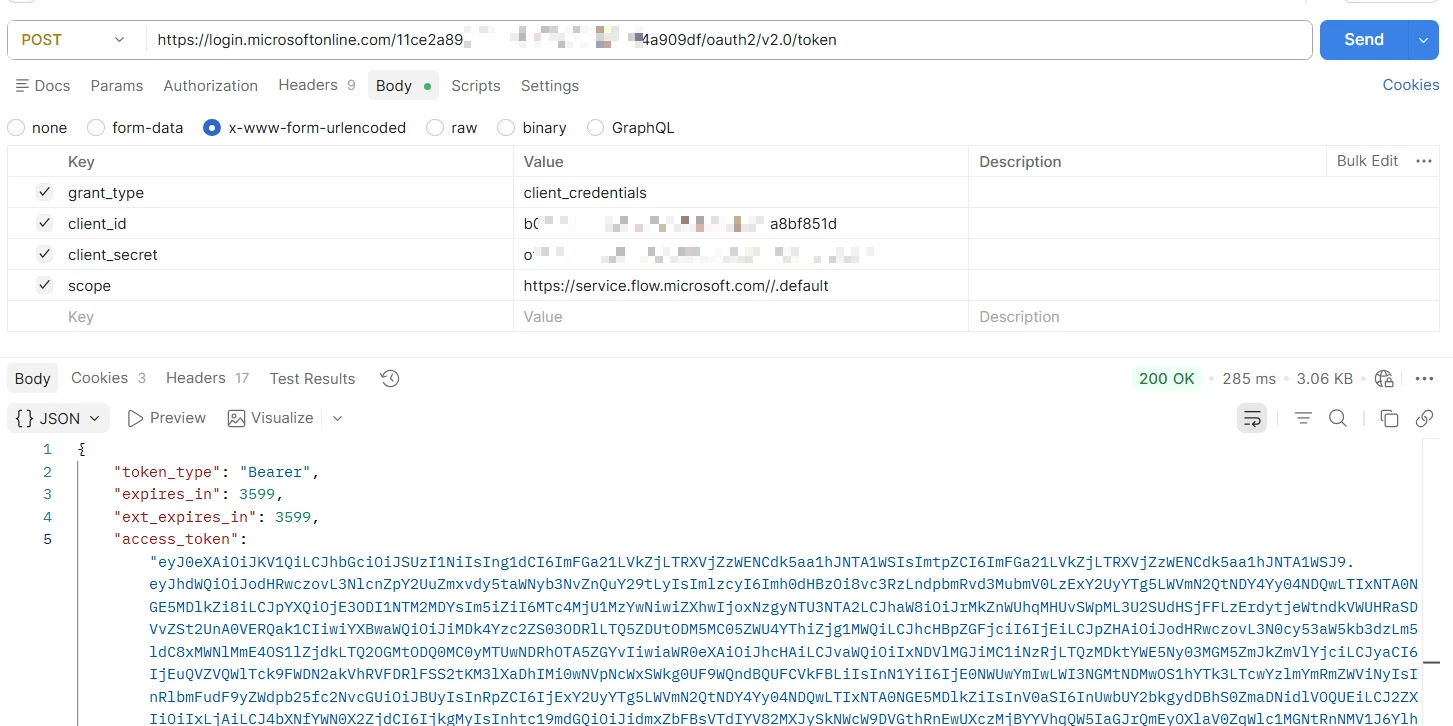This screenshot has width=1453, height=726.
Task: Click the 200 OK status badge
Action: [1167, 378]
